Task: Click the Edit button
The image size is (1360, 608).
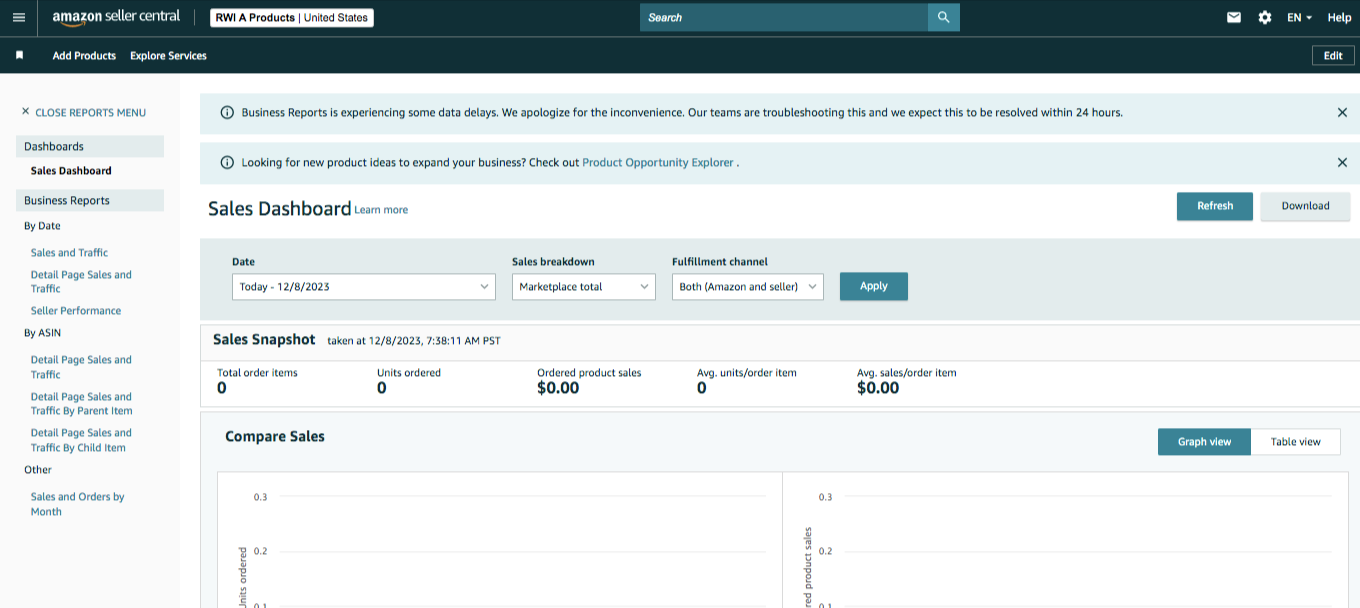Action: point(1333,56)
